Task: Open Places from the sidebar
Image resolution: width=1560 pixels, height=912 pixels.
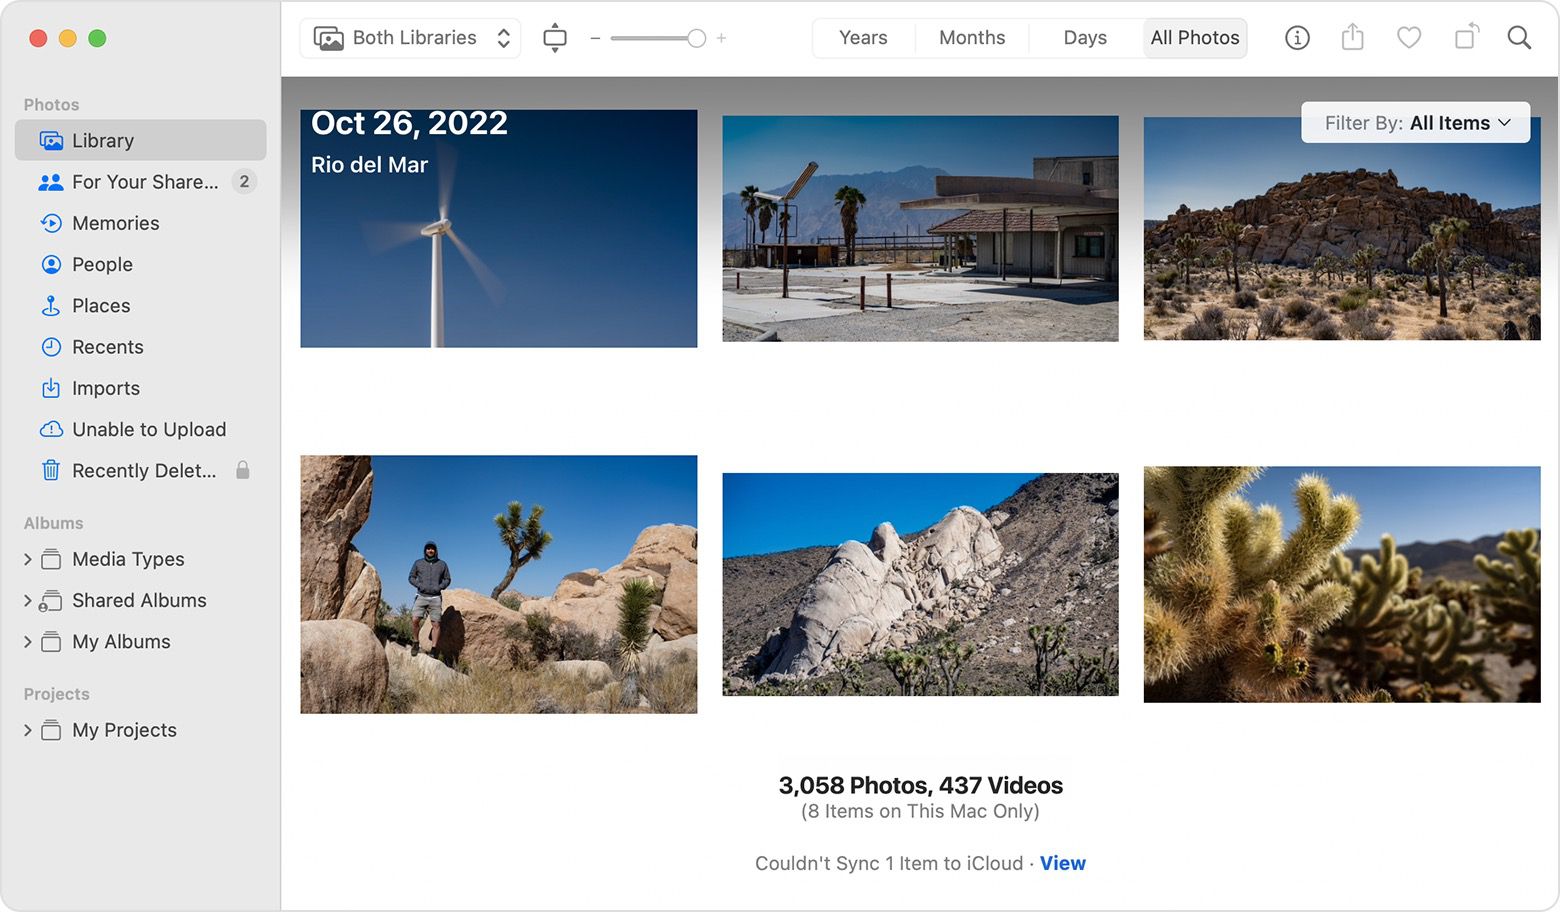Action: [100, 305]
